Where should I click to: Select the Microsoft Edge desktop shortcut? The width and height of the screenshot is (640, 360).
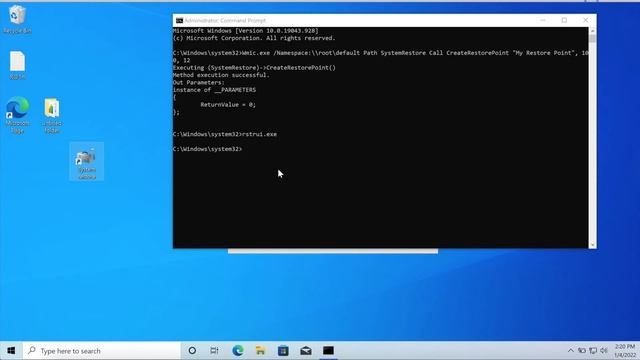click(x=18, y=115)
